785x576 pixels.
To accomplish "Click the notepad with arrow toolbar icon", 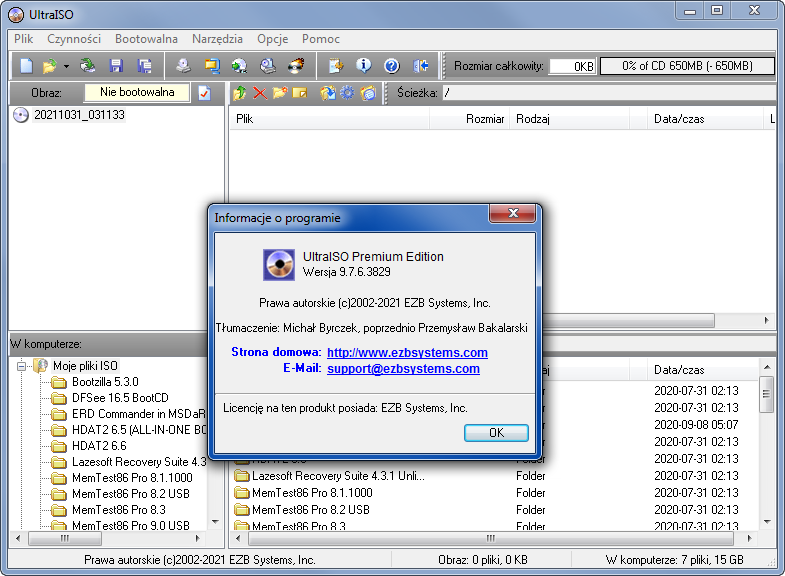I will click(336, 66).
